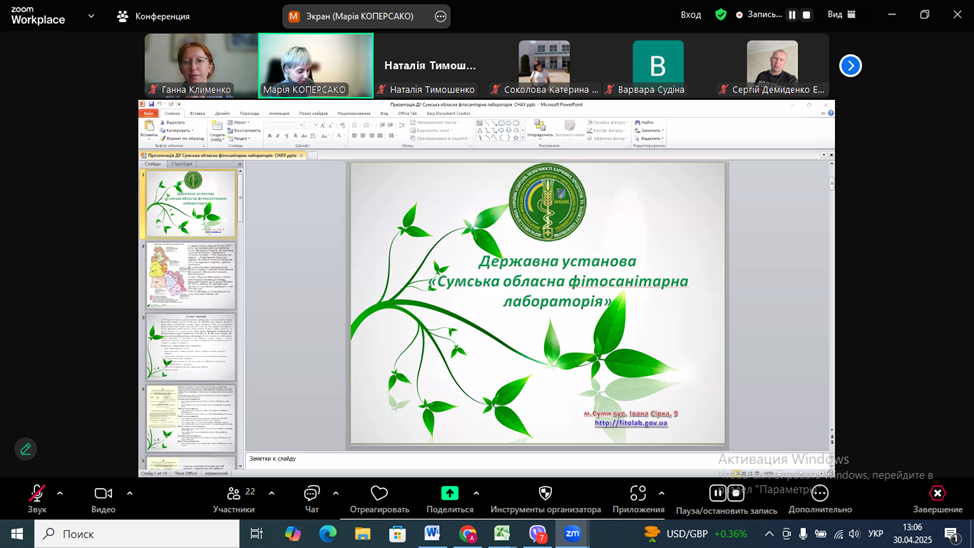Switch to Структура outline pane tab
Screen dimensions: 974x548
click(x=182, y=164)
